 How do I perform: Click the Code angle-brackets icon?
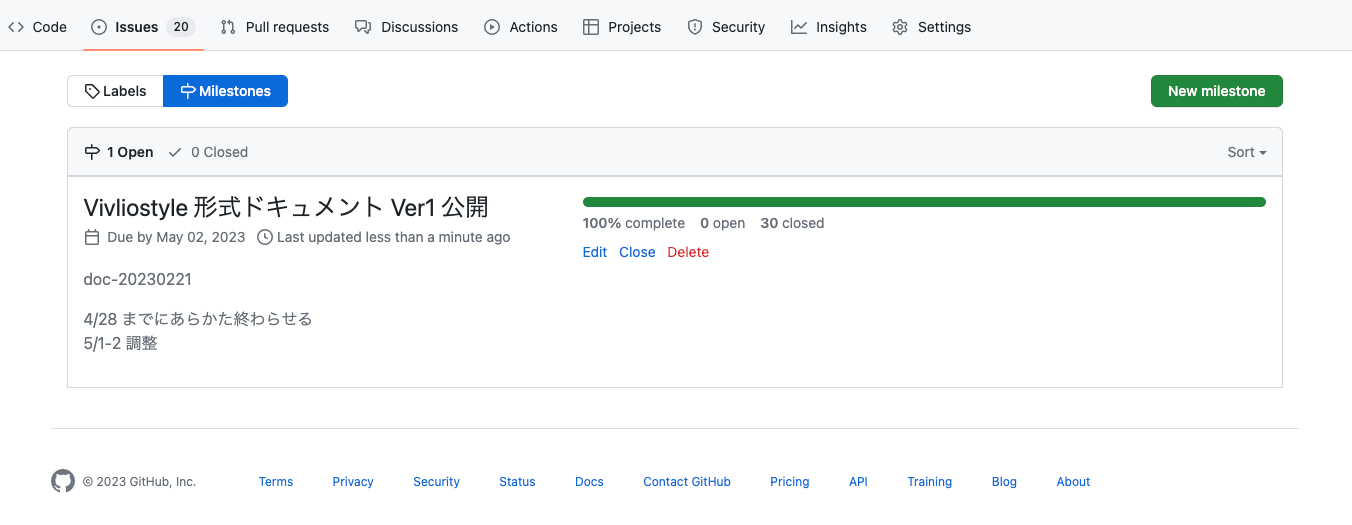[x=16, y=27]
